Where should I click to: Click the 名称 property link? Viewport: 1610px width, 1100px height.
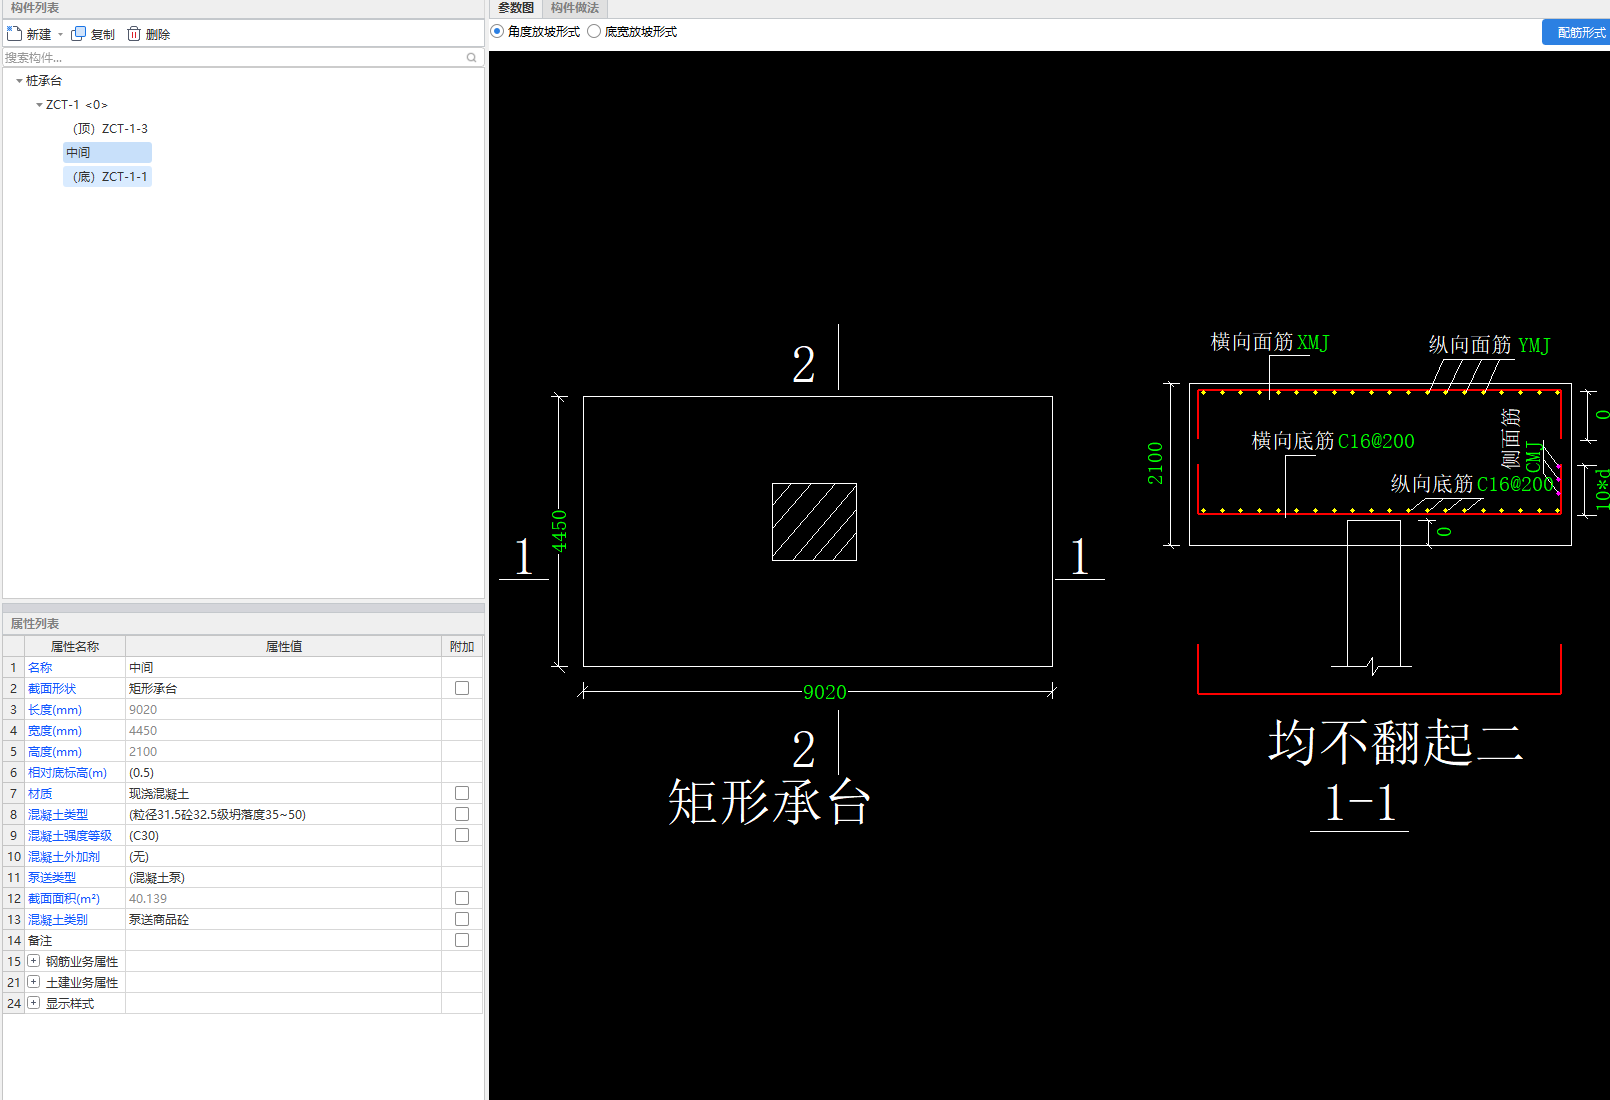pyautogui.click(x=40, y=667)
